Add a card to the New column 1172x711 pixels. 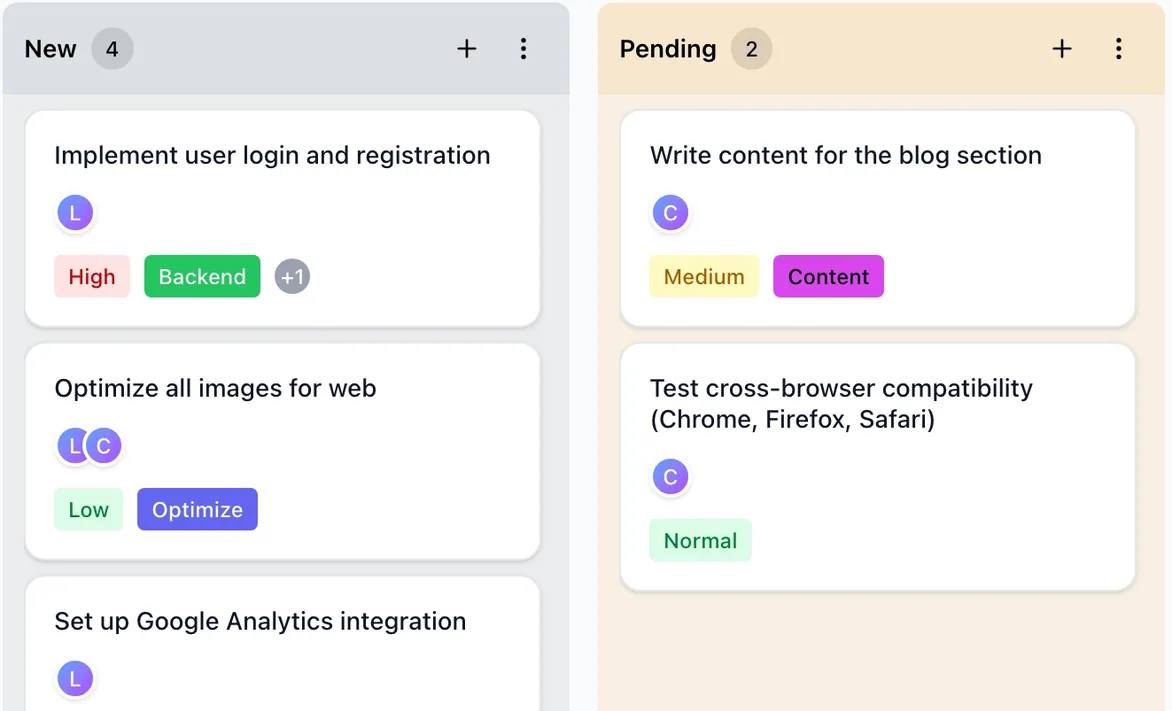pos(466,49)
